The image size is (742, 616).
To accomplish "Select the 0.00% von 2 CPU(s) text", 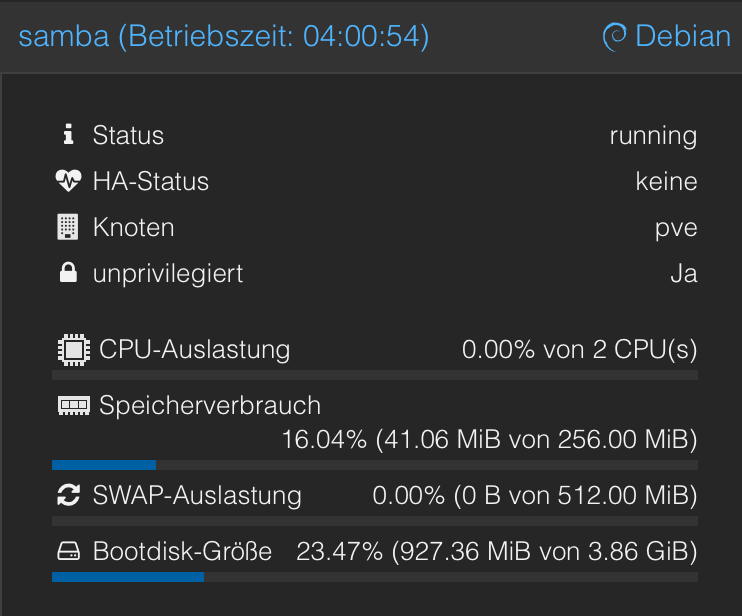I will [579, 350].
